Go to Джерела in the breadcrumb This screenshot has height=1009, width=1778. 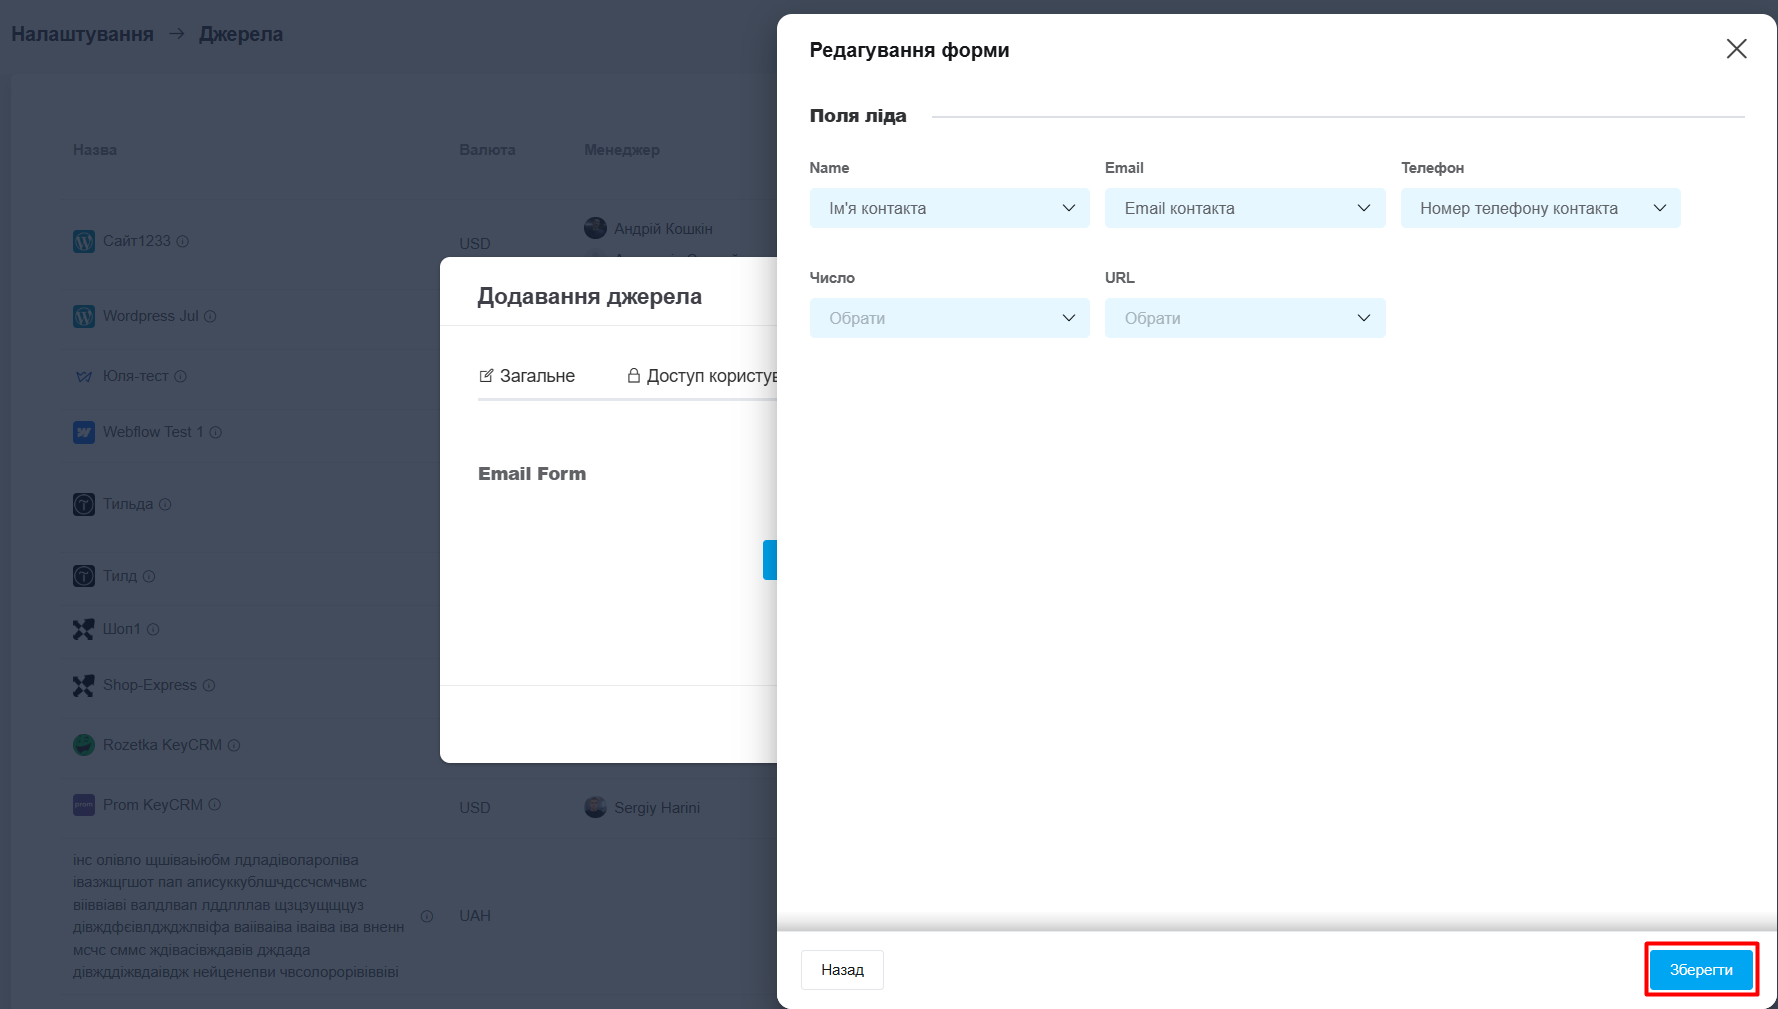[x=241, y=34]
